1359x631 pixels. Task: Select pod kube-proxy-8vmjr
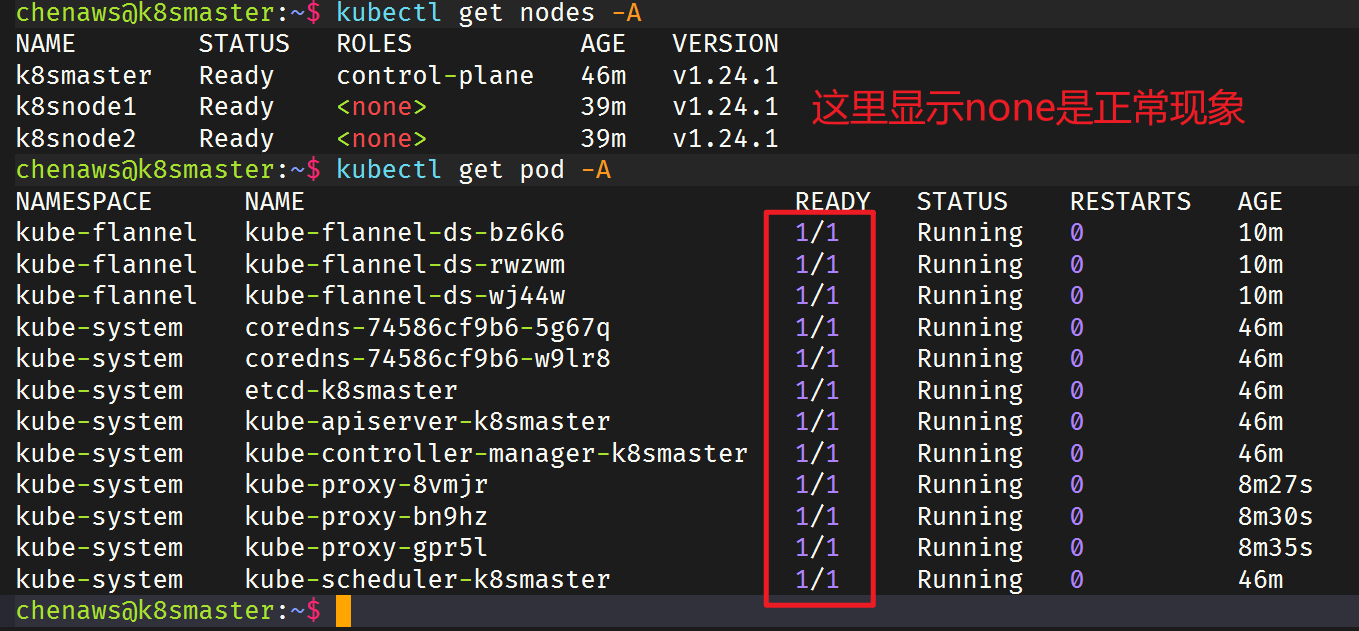coord(366,485)
